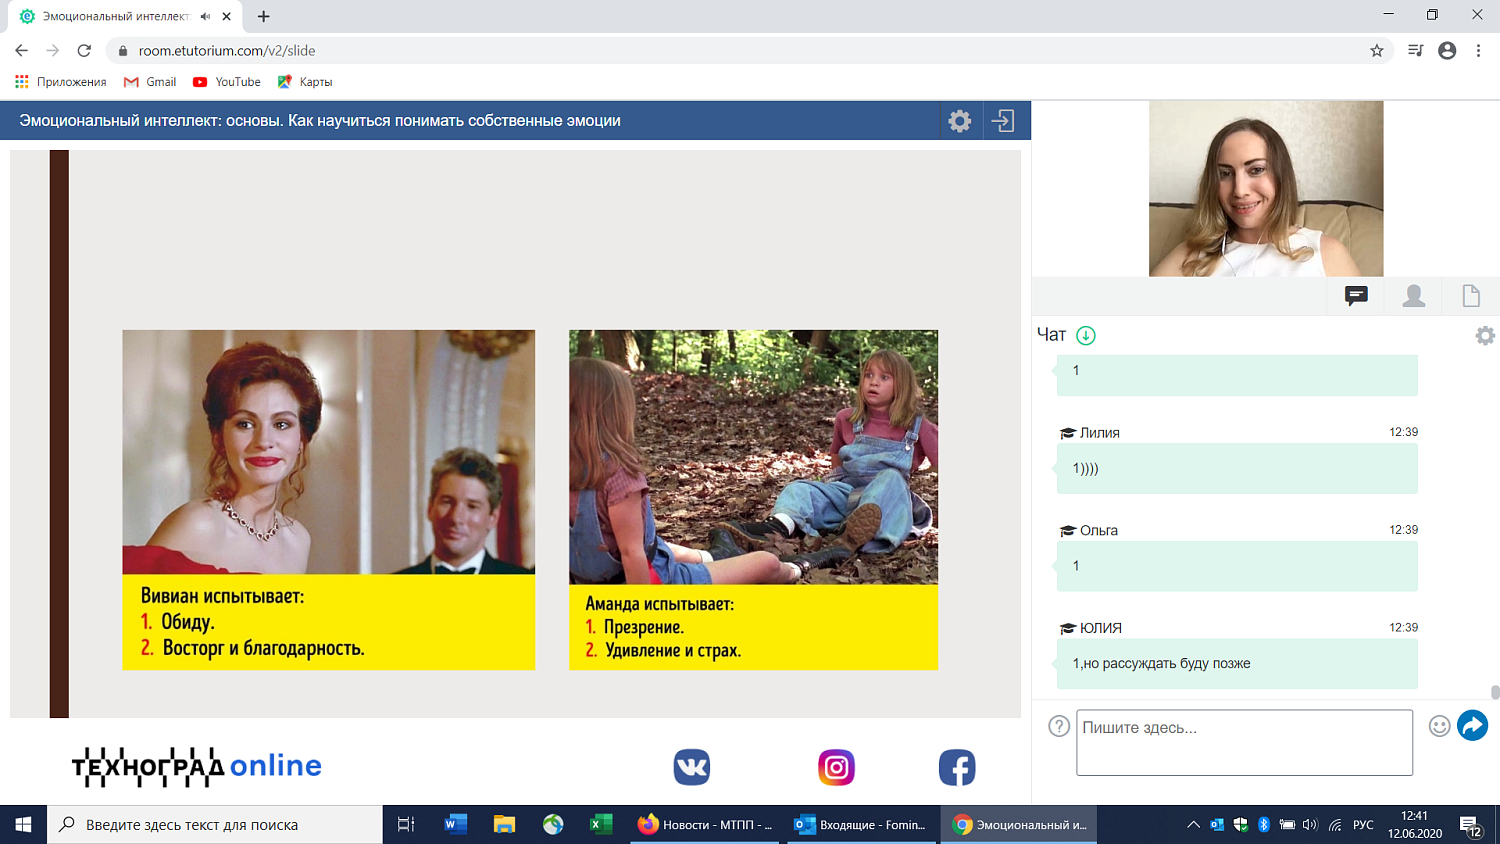Viewport: 1500px width, 844px height.
Task: Open the Приложения apps bookmark
Action: [x=61, y=82]
